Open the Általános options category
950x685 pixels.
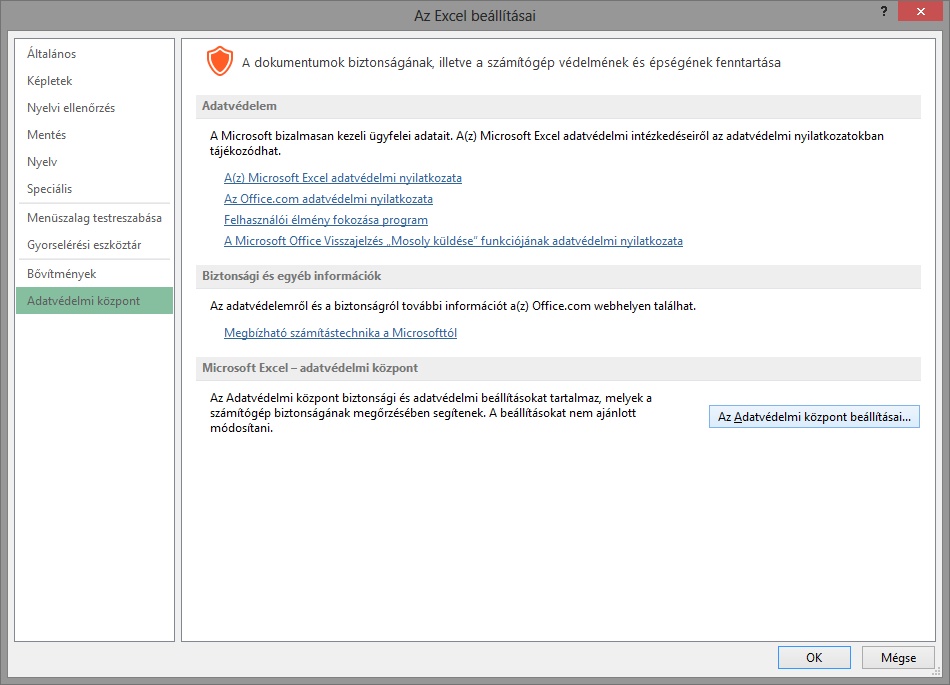tap(94, 54)
